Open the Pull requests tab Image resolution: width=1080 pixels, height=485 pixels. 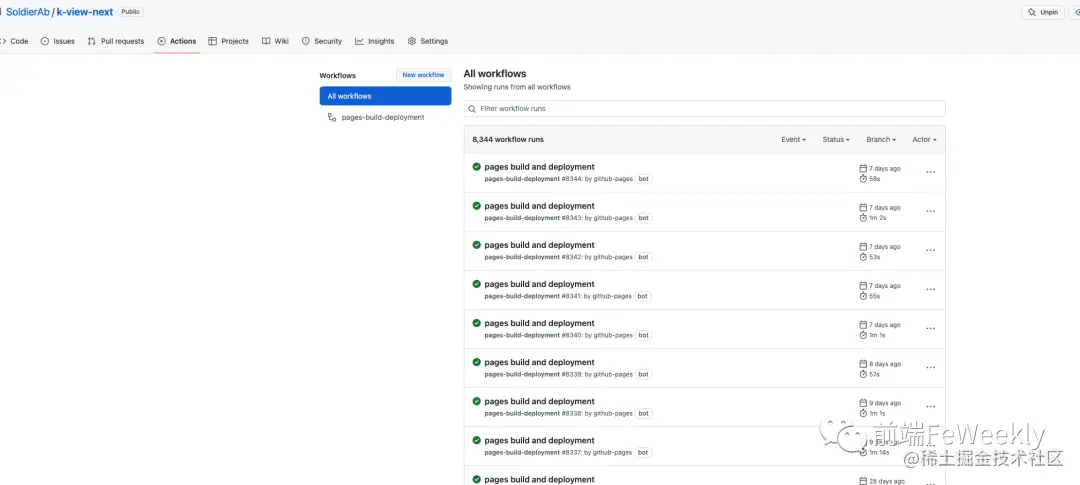pos(116,41)
